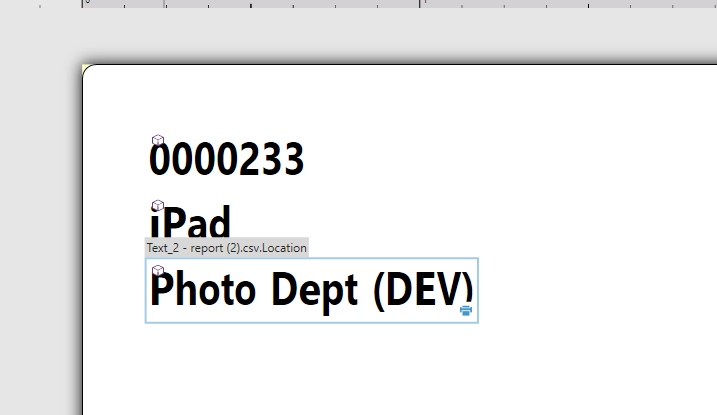
Task: Select the 0000233 text object
Action: pyautogui.click(x=227, y=159)
